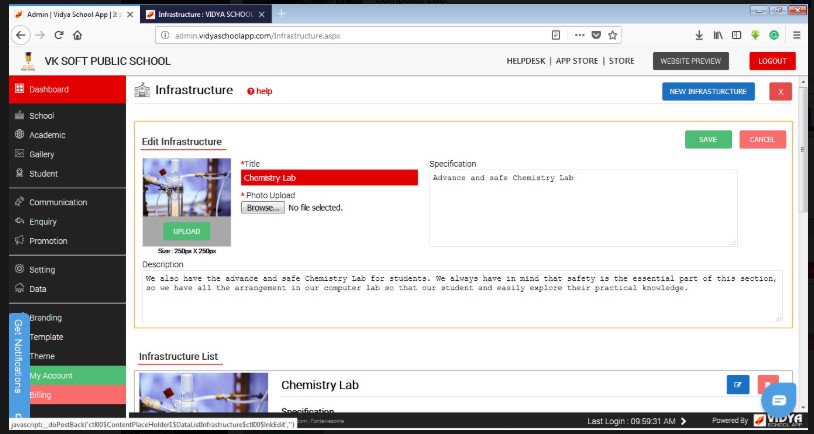The width and height of the screenshot is (814, 434).
Task: Toggle sidebar view icon
Action: pyautogui.click(x=736, y=35)
